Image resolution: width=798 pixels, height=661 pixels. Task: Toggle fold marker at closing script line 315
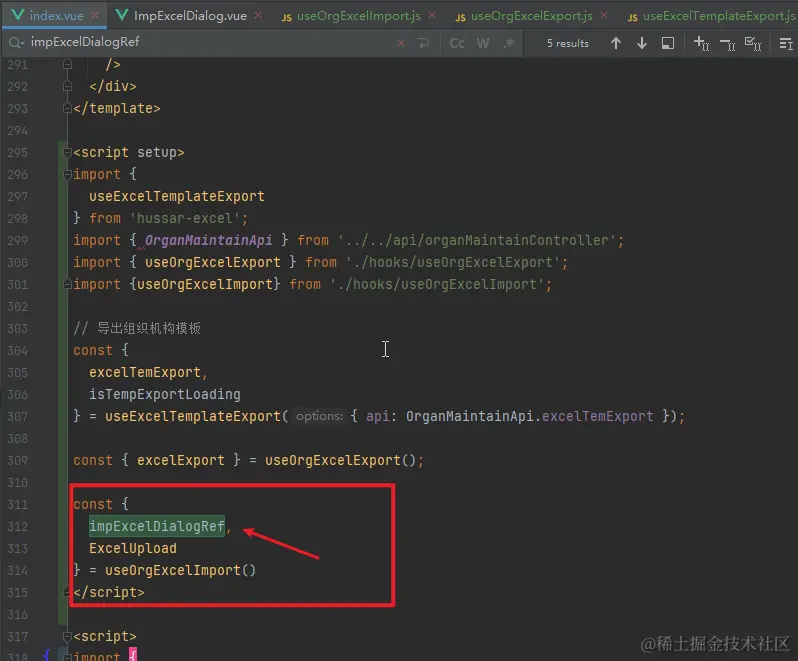(x=67, y=592)
